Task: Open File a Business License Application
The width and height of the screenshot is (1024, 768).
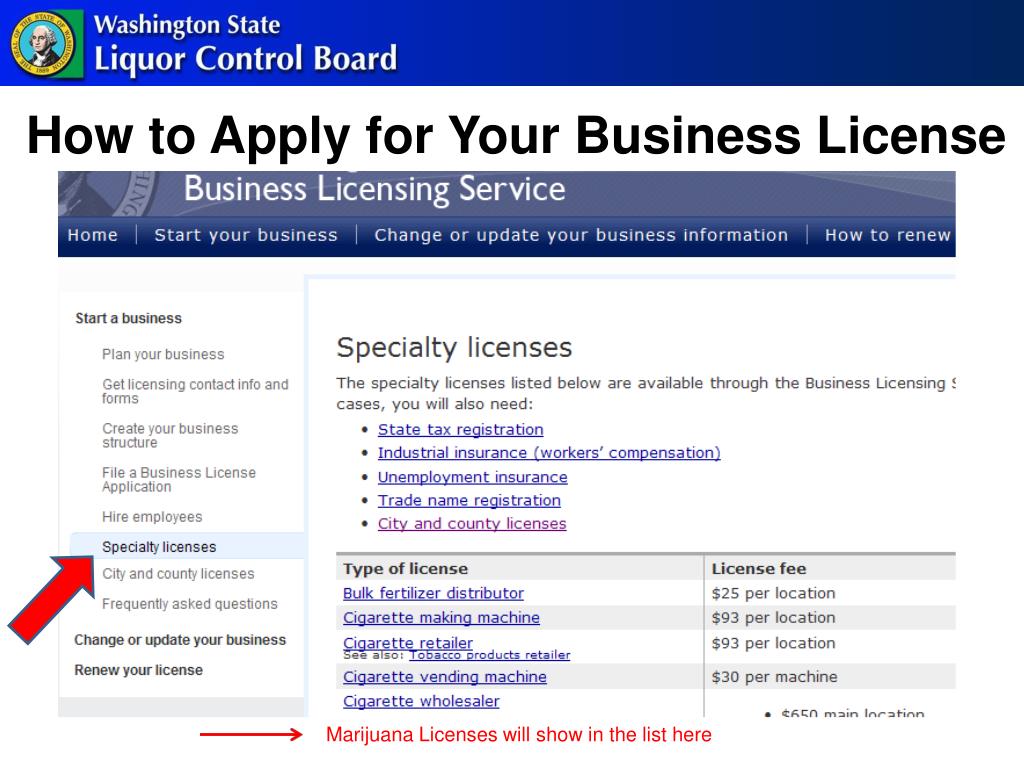Action: pyautogui.click(x=178, y=479)
